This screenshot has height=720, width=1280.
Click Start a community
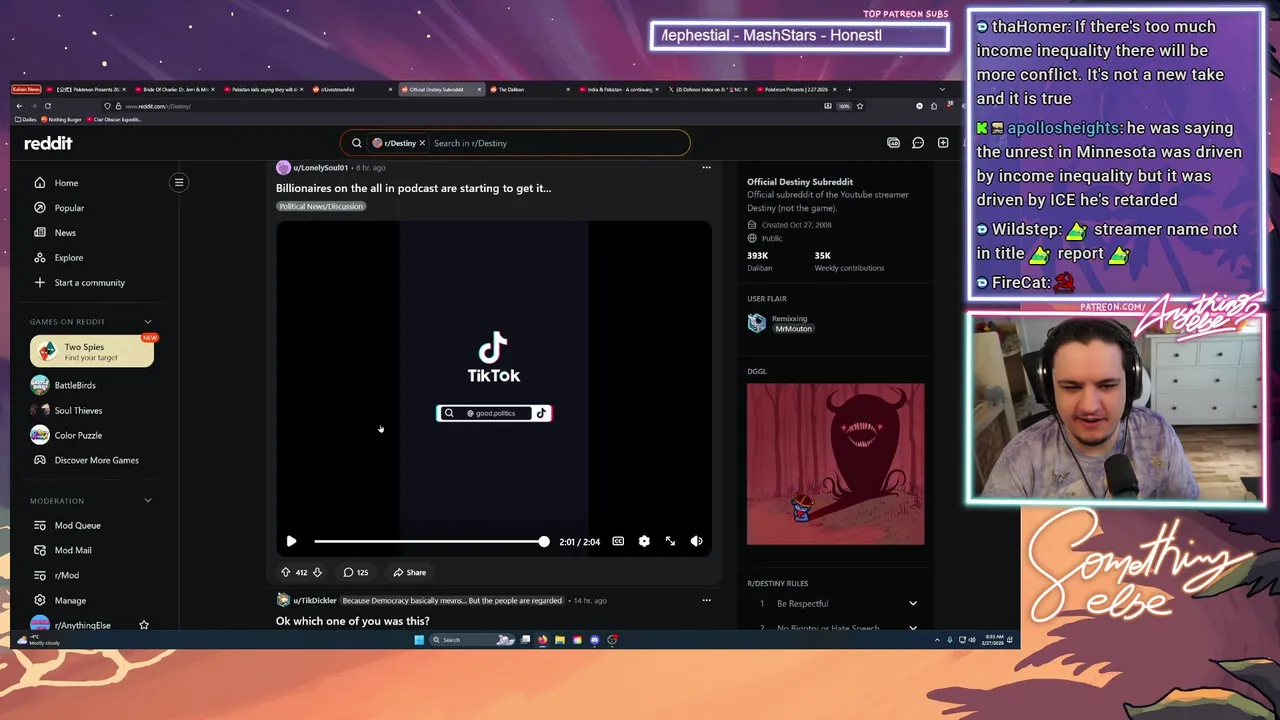(89, 283)
